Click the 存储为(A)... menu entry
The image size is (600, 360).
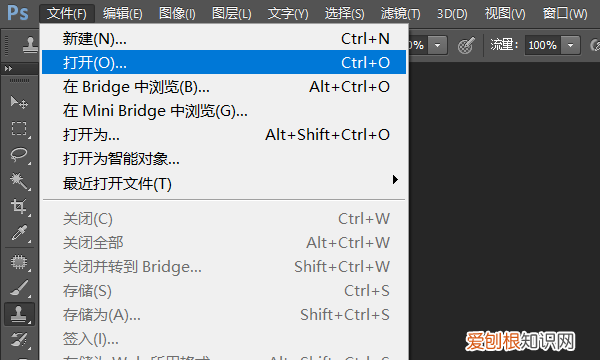[224, 315]
